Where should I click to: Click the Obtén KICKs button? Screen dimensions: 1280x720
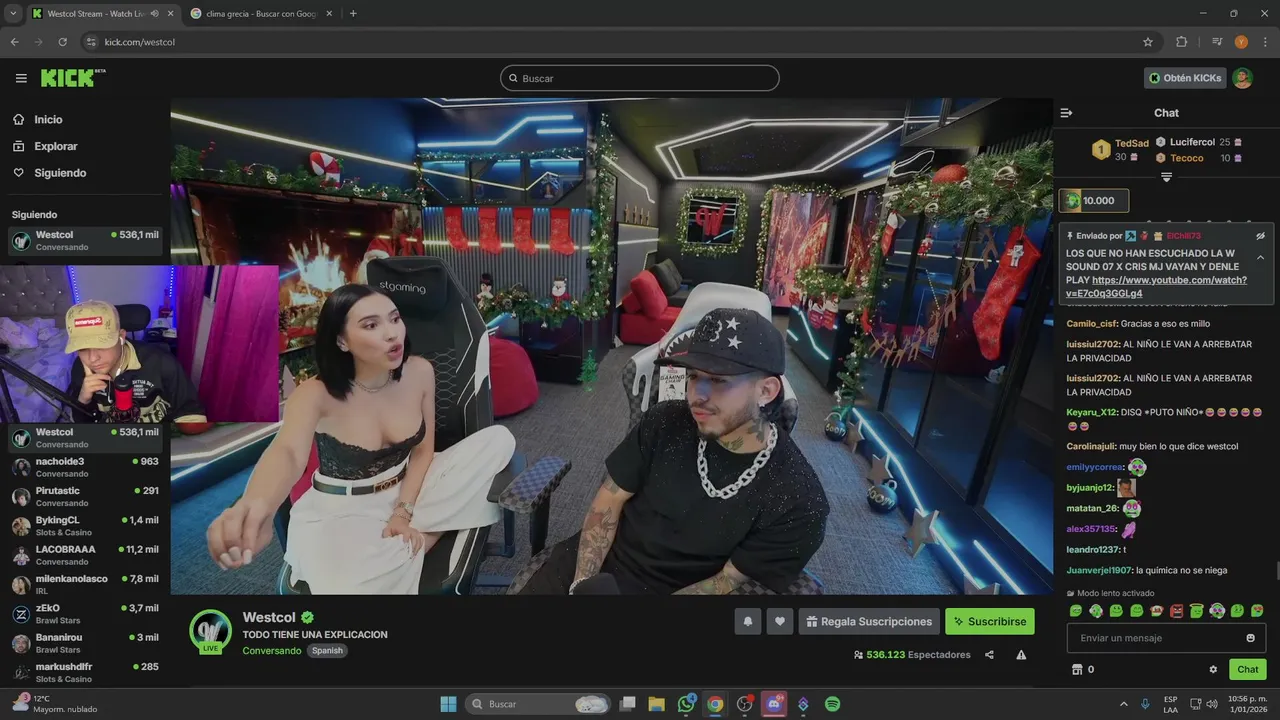point(1185,78)
